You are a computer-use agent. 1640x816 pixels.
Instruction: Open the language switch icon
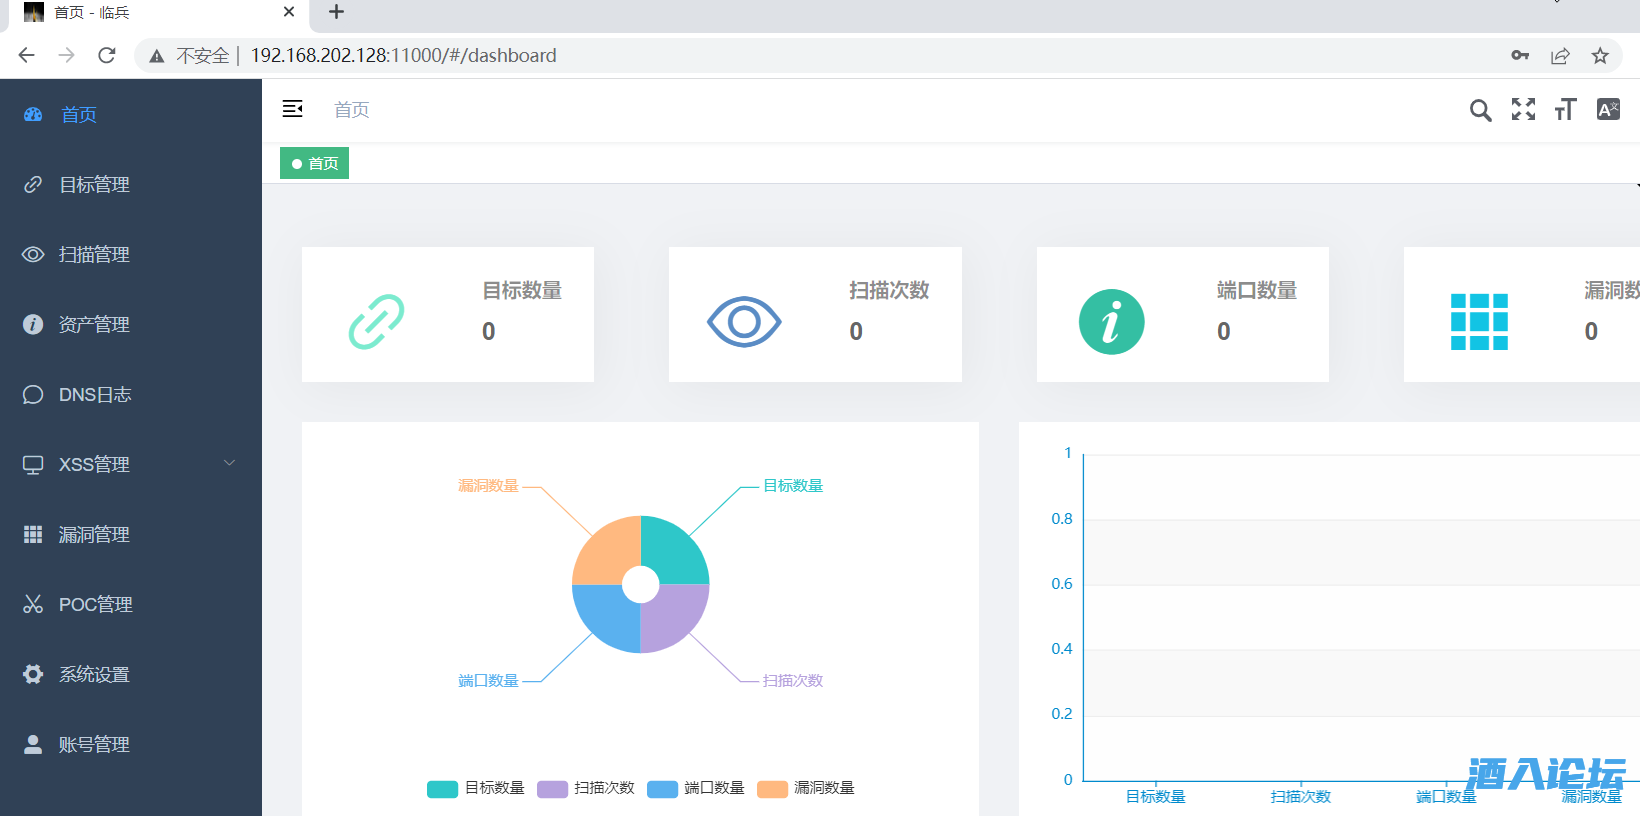pos(1608,110)
